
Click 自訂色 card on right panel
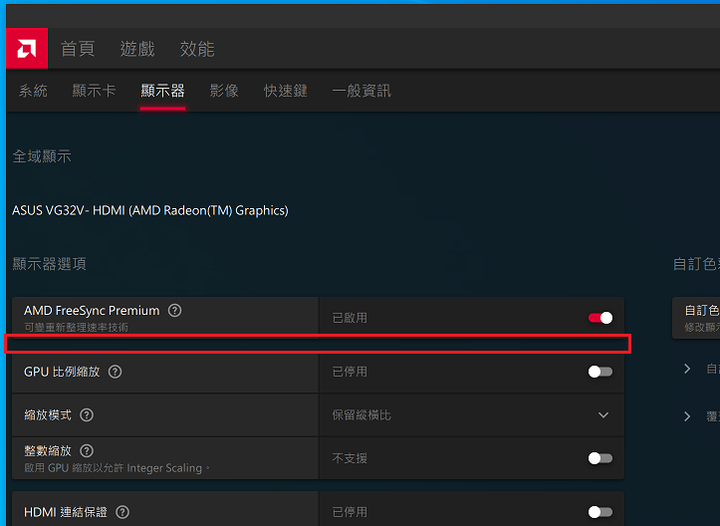pos(696,318)
